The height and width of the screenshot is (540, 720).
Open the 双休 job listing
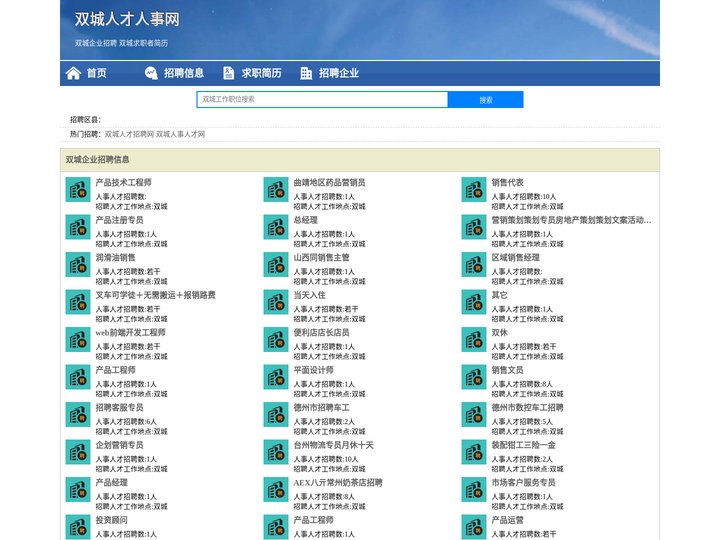point(500,332)
